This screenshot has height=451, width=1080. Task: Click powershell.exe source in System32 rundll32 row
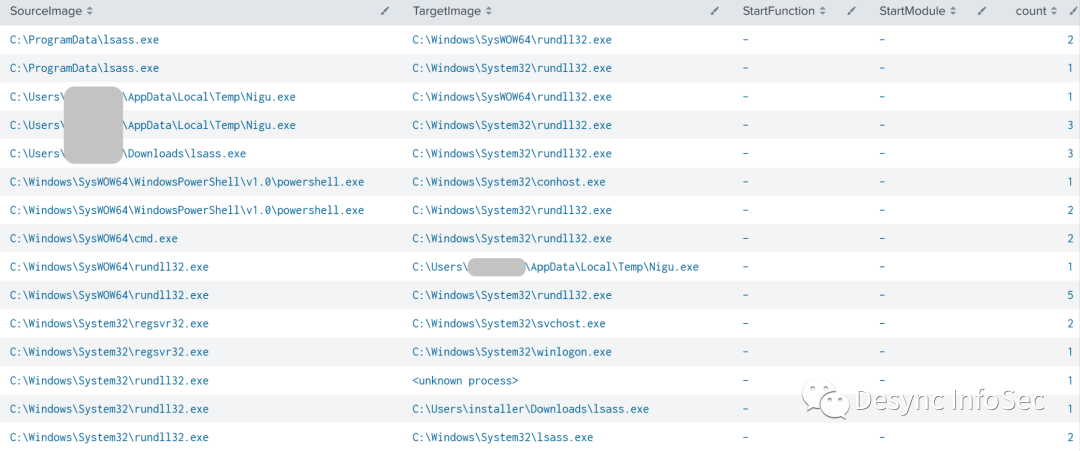click(x=187, y=210)
